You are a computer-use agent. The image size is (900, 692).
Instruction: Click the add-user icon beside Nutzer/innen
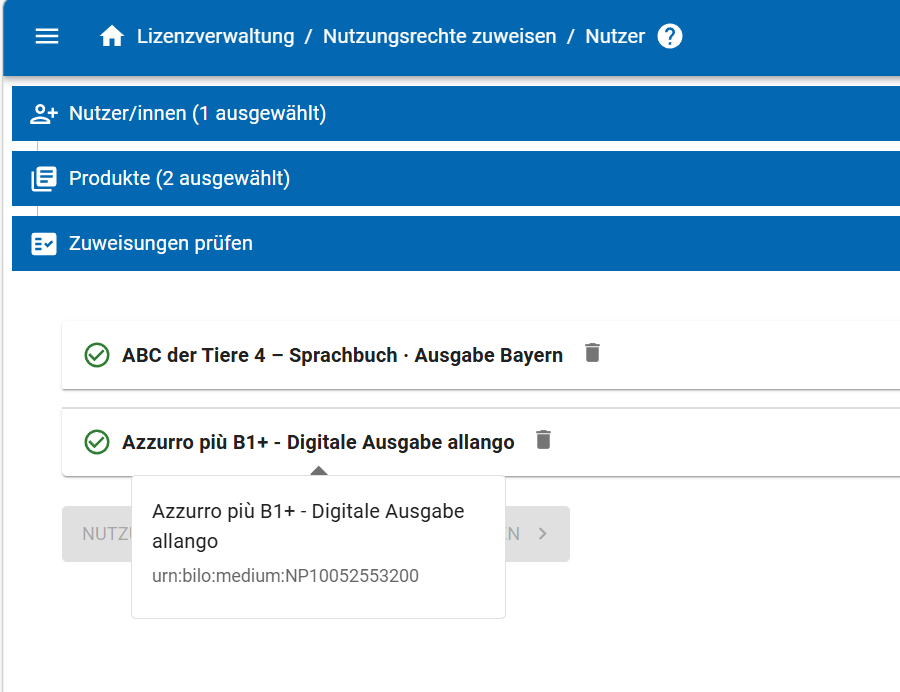[44, 114]
